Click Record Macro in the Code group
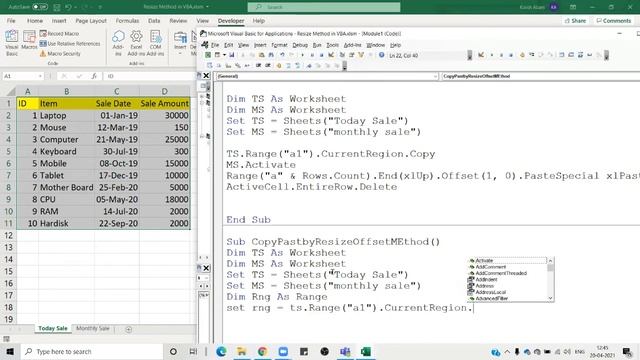Screen dimensions: 640x360 (x=59, y=33)
